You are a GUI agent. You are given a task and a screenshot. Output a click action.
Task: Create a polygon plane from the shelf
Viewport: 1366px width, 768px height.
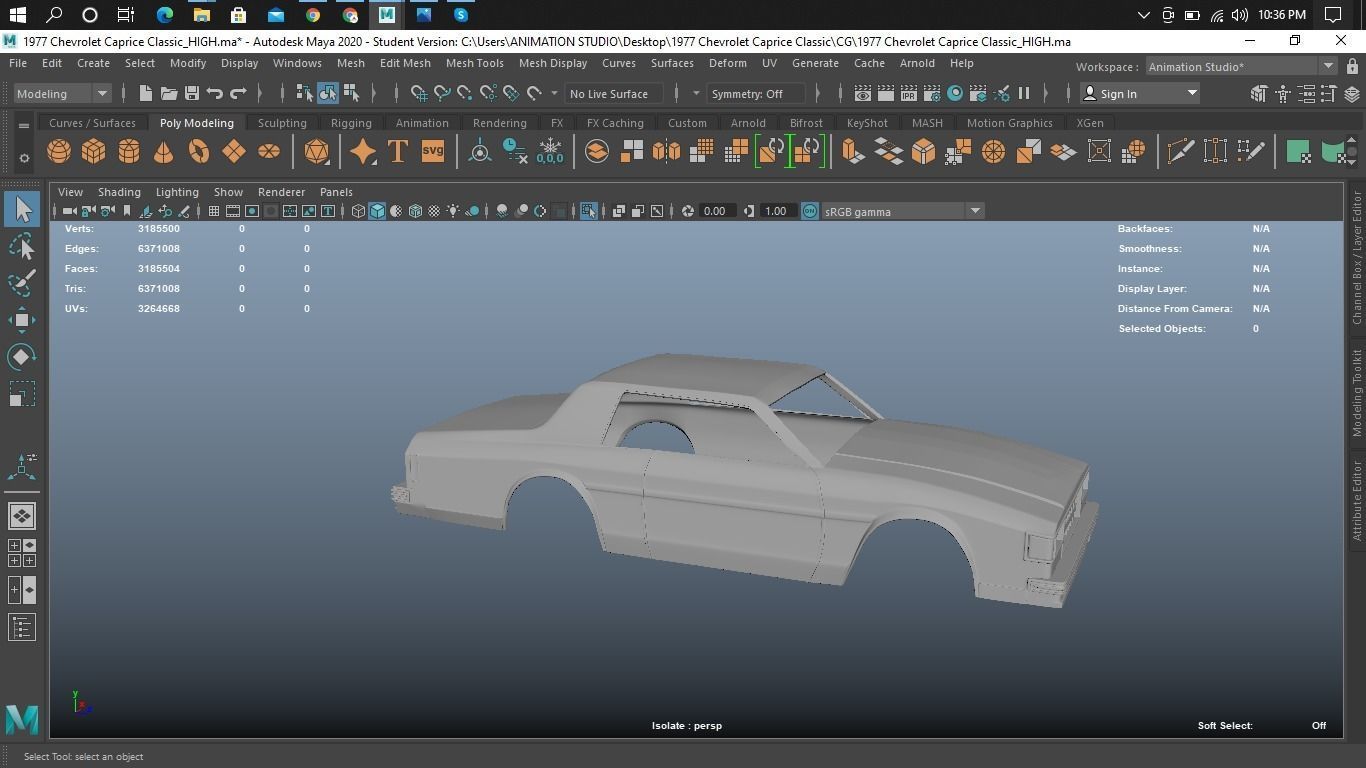click(x=234, y=151)
